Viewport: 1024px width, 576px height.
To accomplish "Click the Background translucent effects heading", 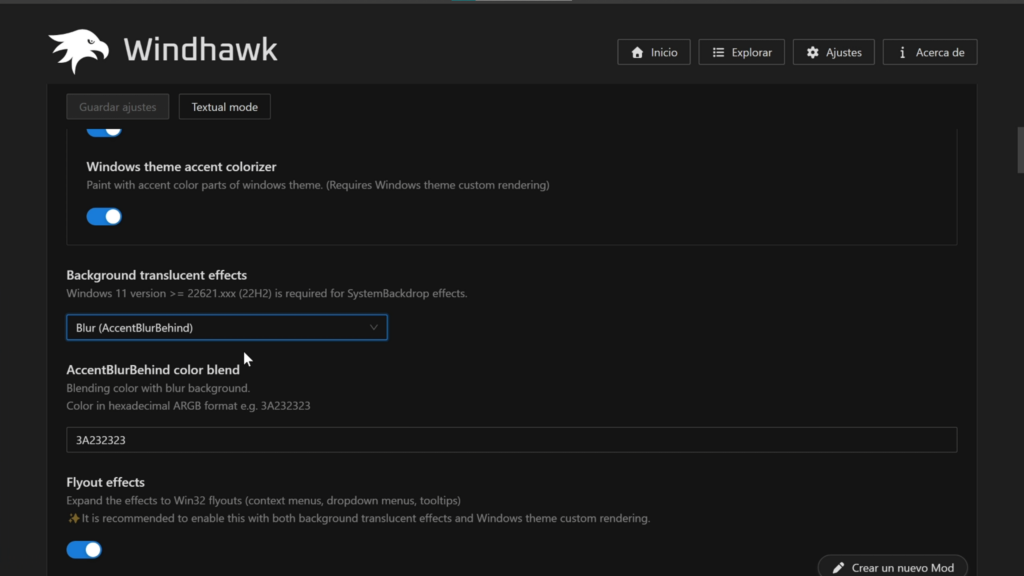I will click(157, 275).
